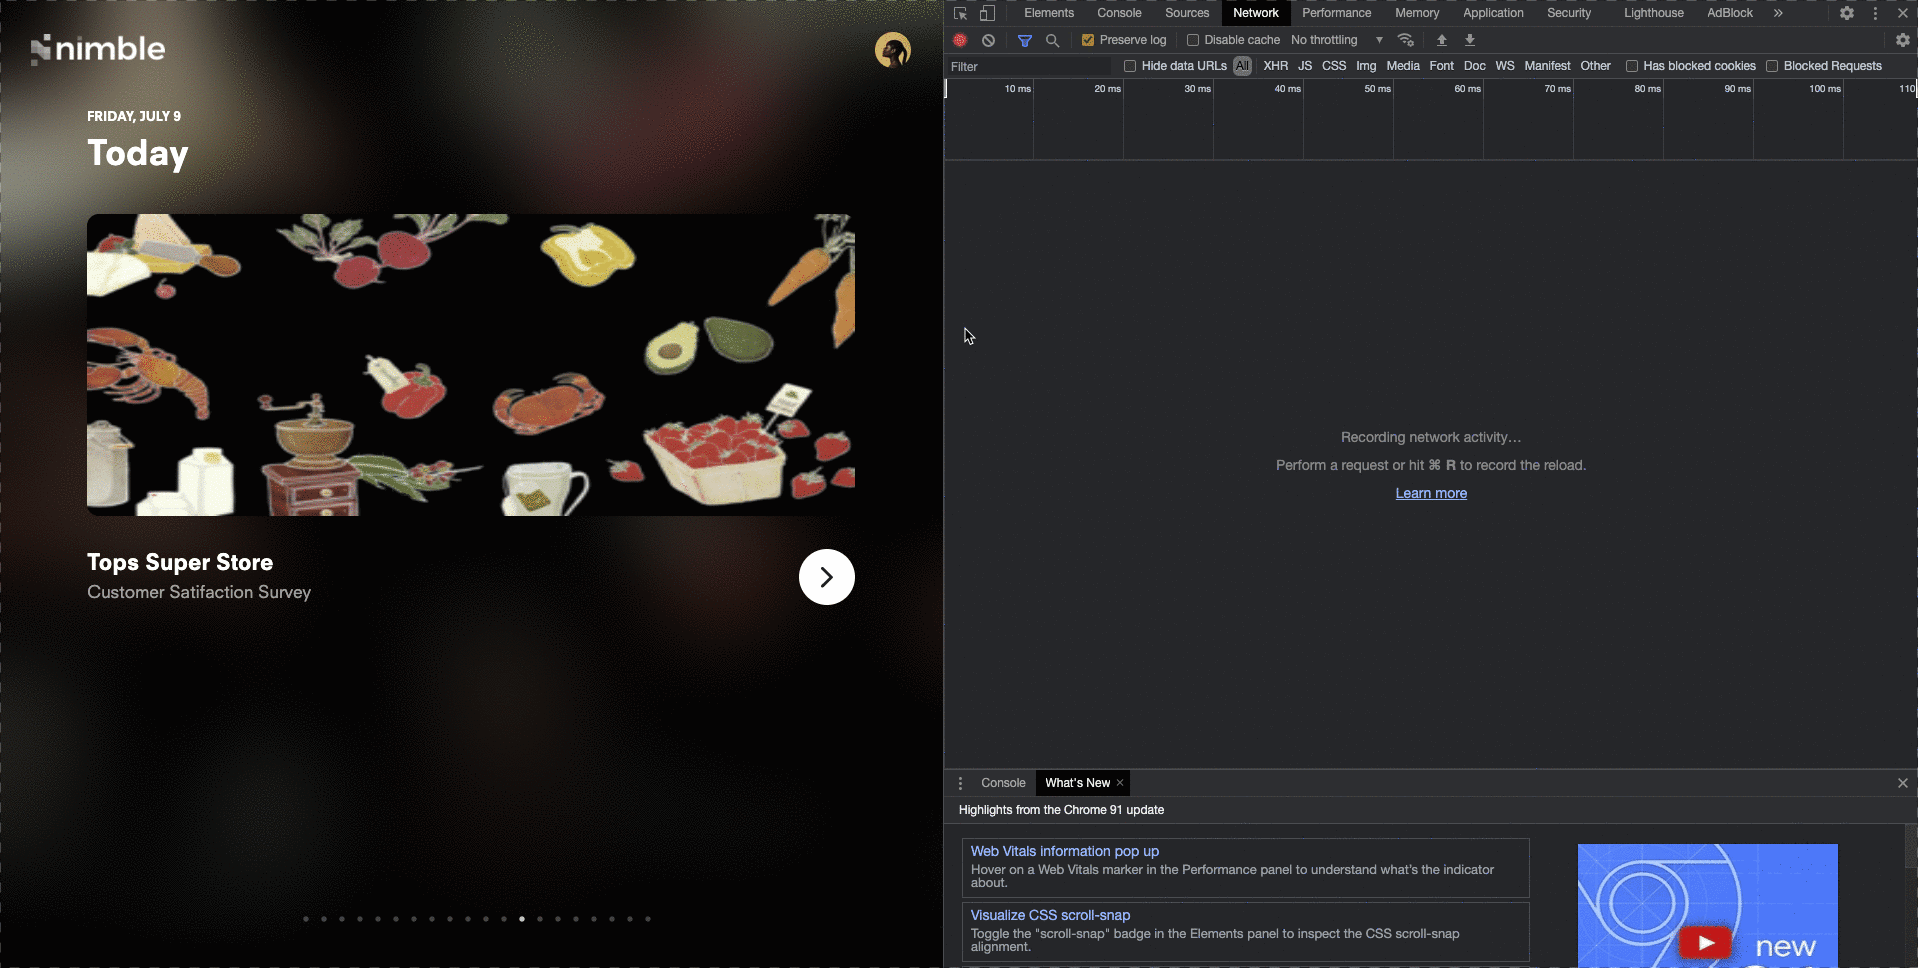
Task: Export HAR file download arrow icon
Action: [1470, 40]
